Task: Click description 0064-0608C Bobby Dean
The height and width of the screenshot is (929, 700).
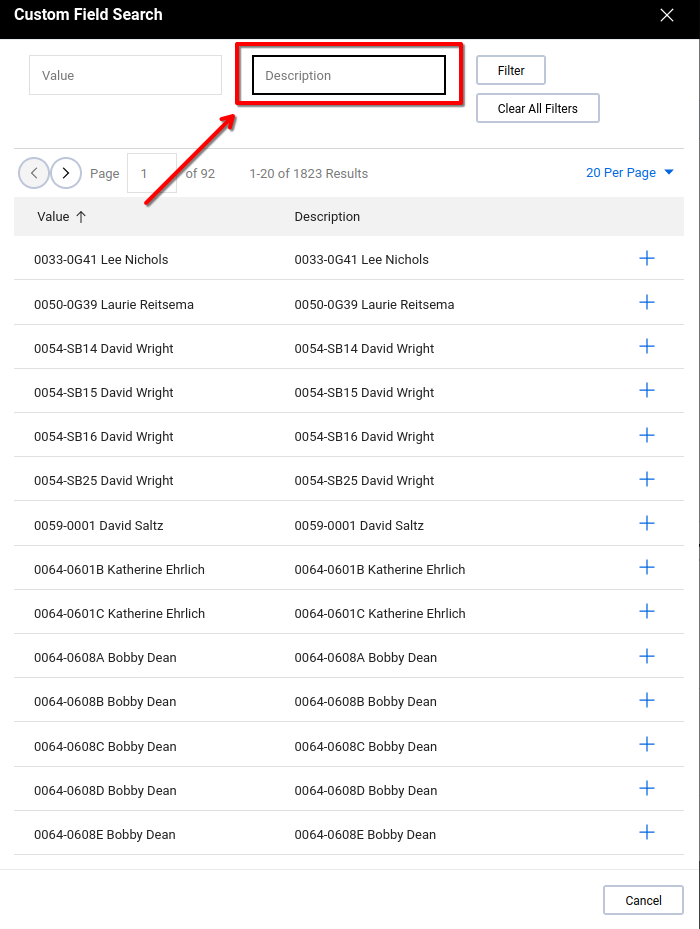Action: (x=366, y=747)
